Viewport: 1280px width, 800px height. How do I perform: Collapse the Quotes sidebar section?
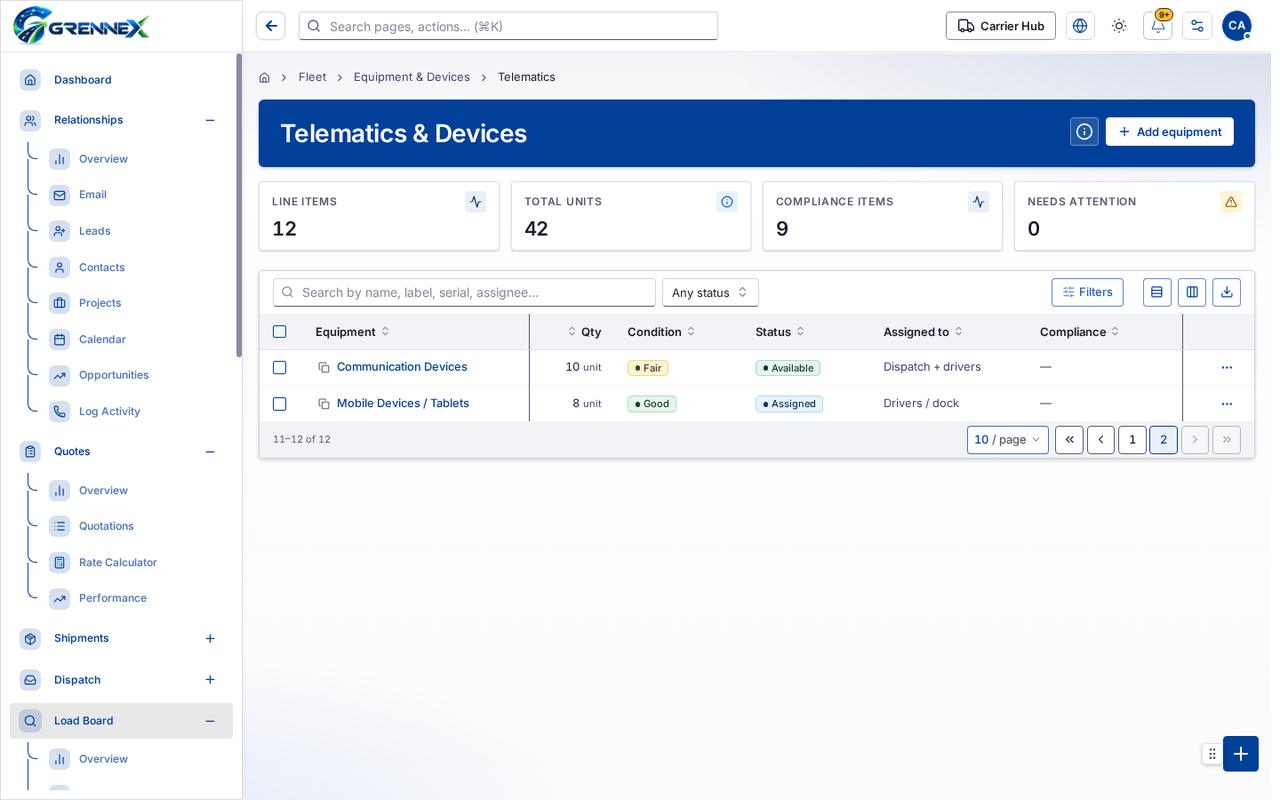click(210, 452)
